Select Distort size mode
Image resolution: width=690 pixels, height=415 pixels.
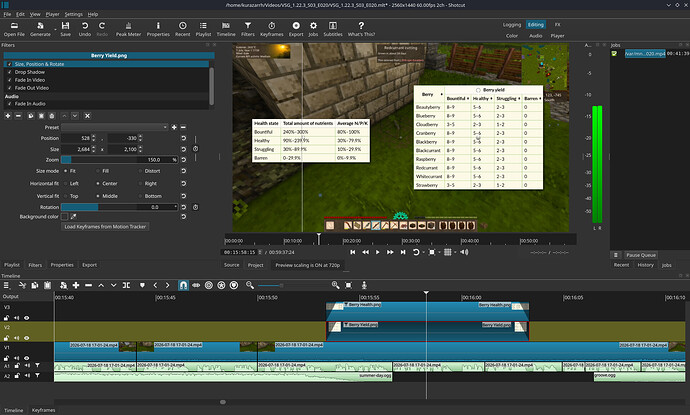(150, 171)
